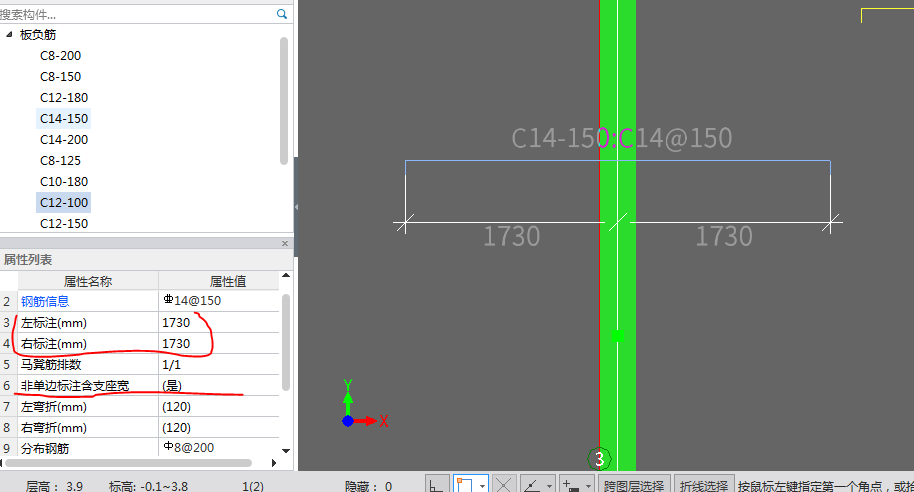Image resolution: width=914 pixels, height=492 pixels.
Task: Select C12-150 in component list
Action: click(64, 223)
